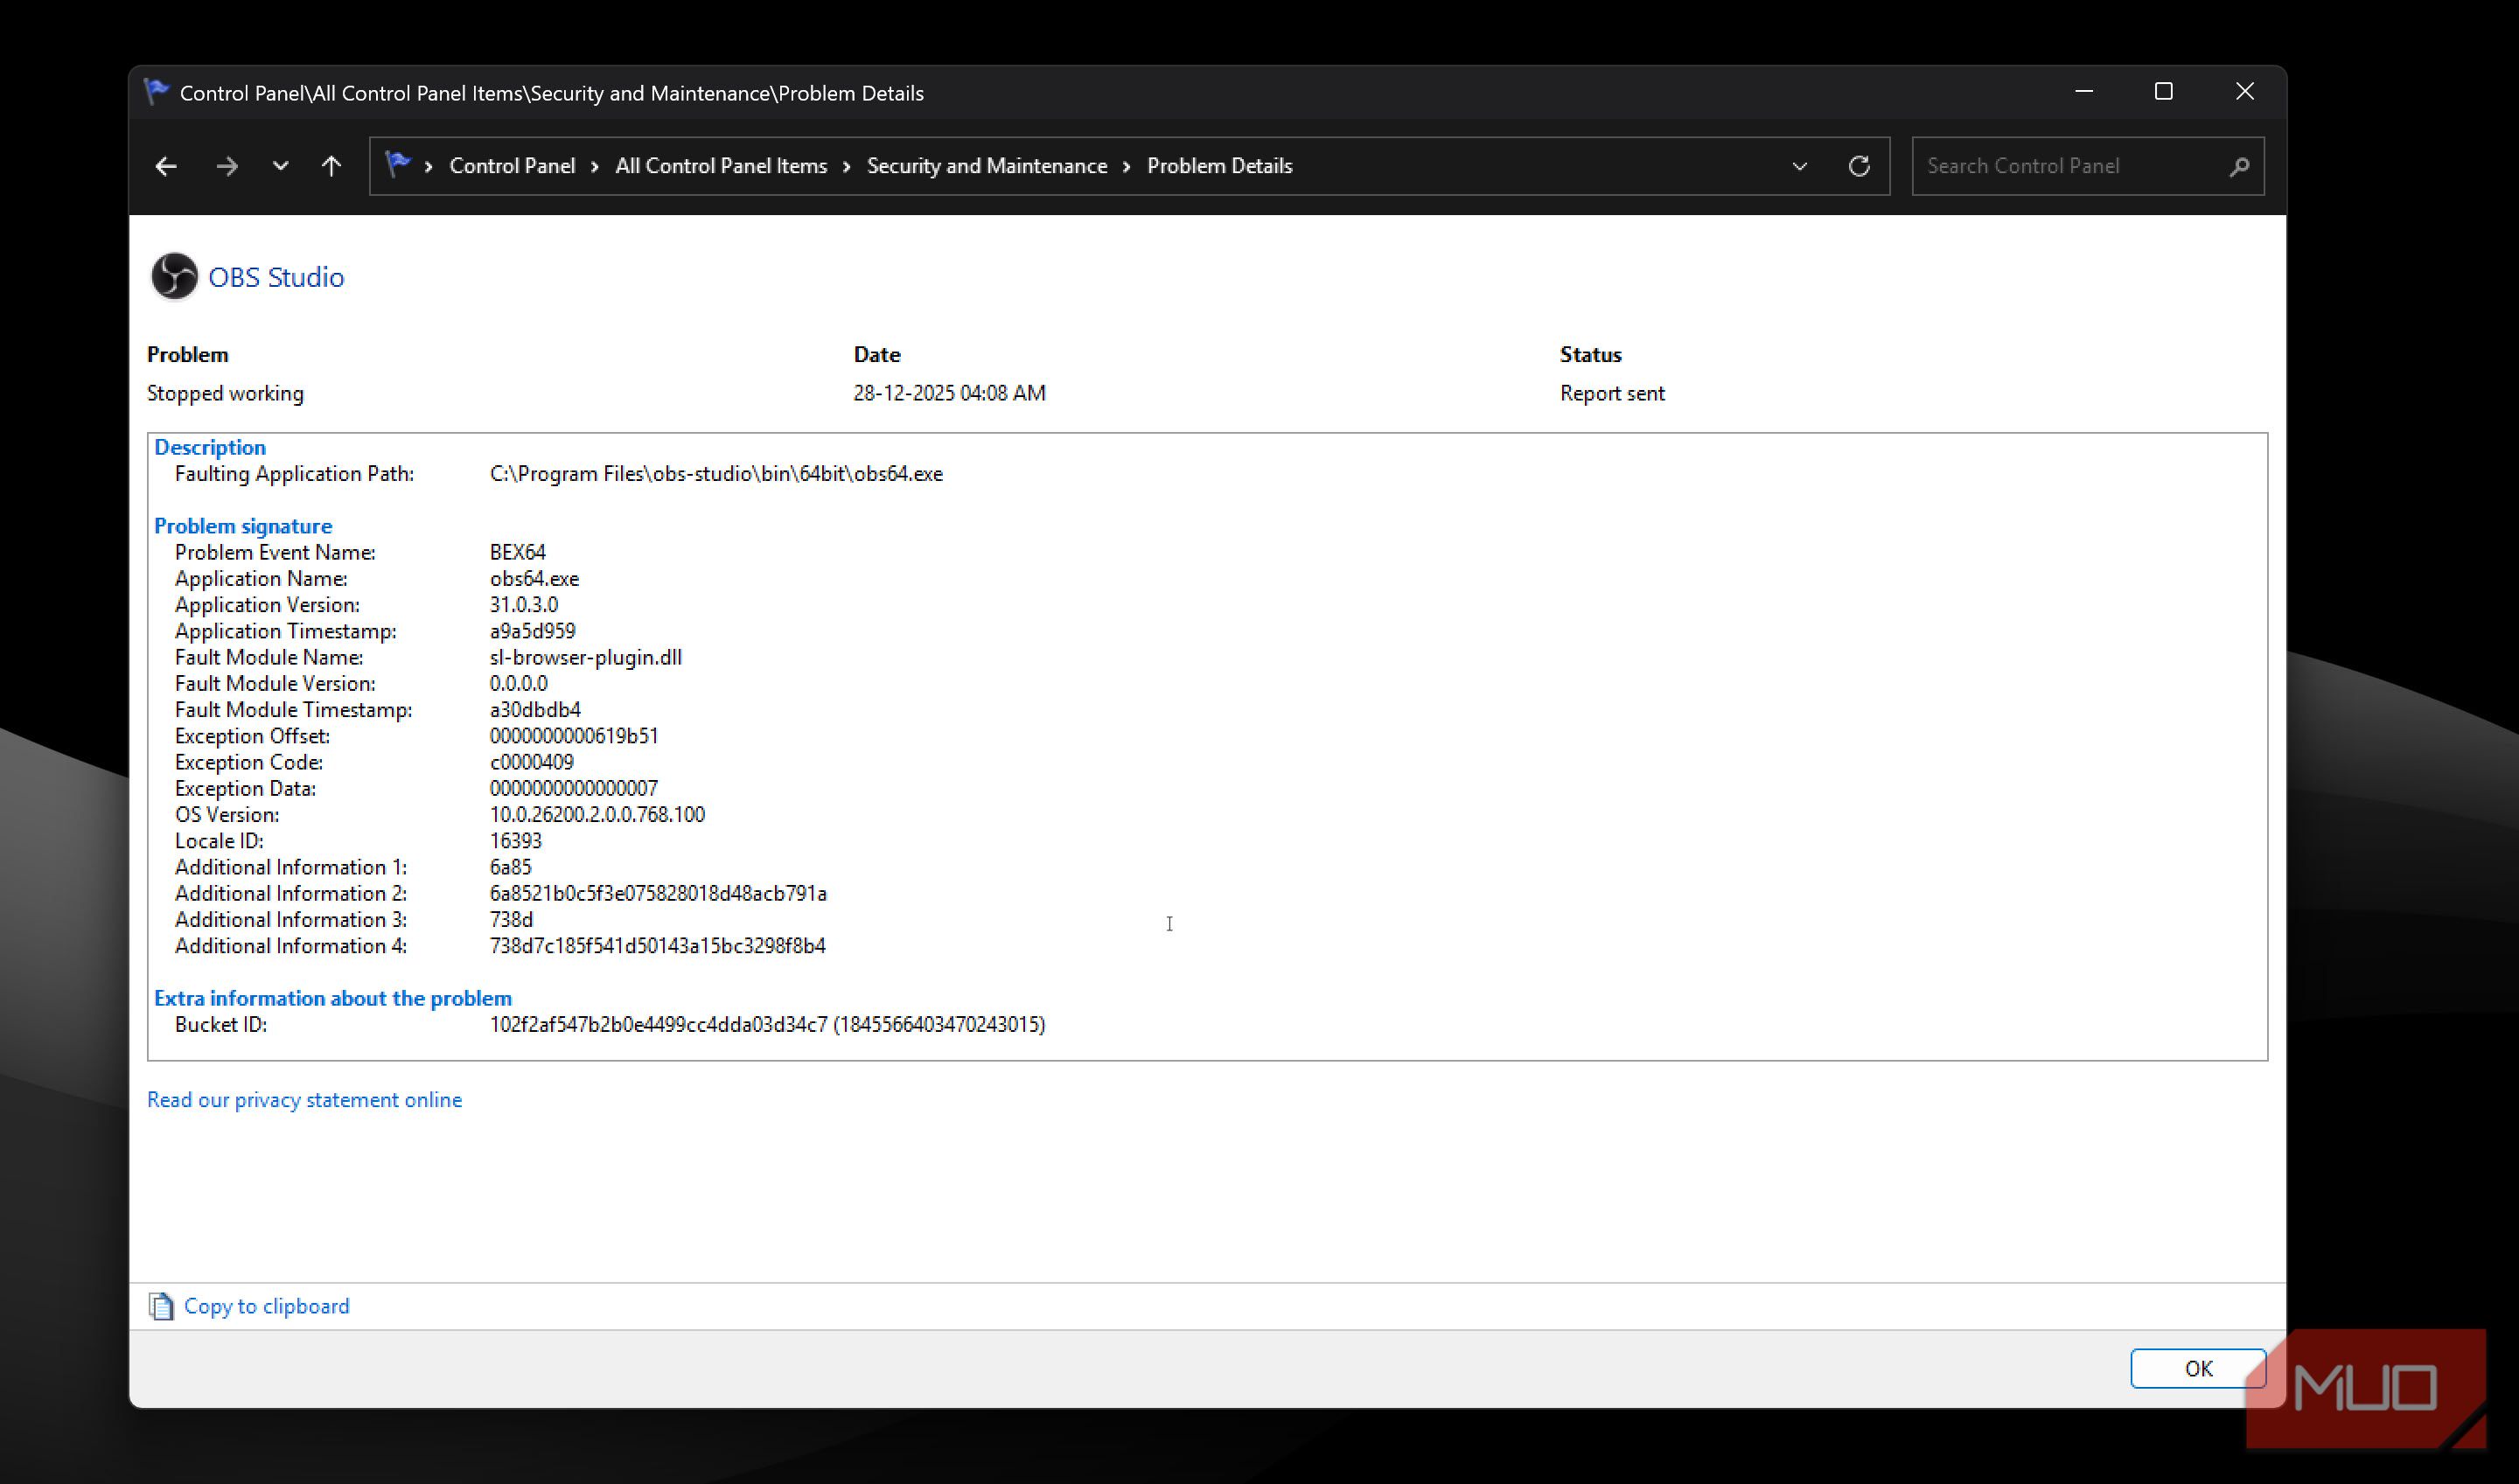The width and height of the screenshot is (2519, 1484).
Task: Open the recent locations chevron dropdown
Action: 280,166
